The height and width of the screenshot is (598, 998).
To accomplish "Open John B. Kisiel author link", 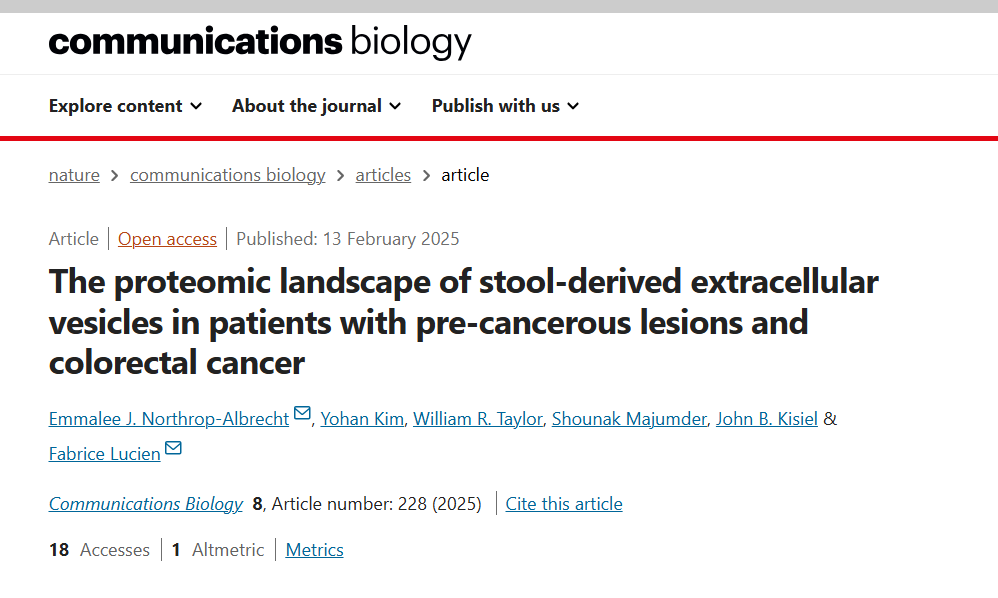I will (x=766, y=419).
